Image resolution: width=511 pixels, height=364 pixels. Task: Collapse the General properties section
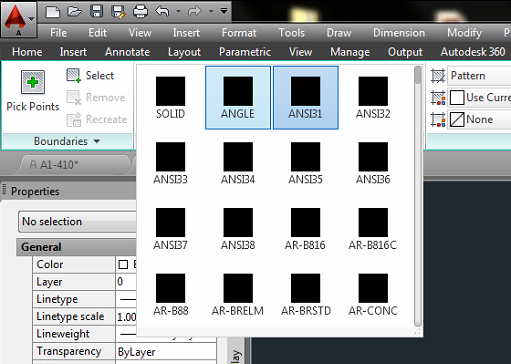click(x=76, y=247)
